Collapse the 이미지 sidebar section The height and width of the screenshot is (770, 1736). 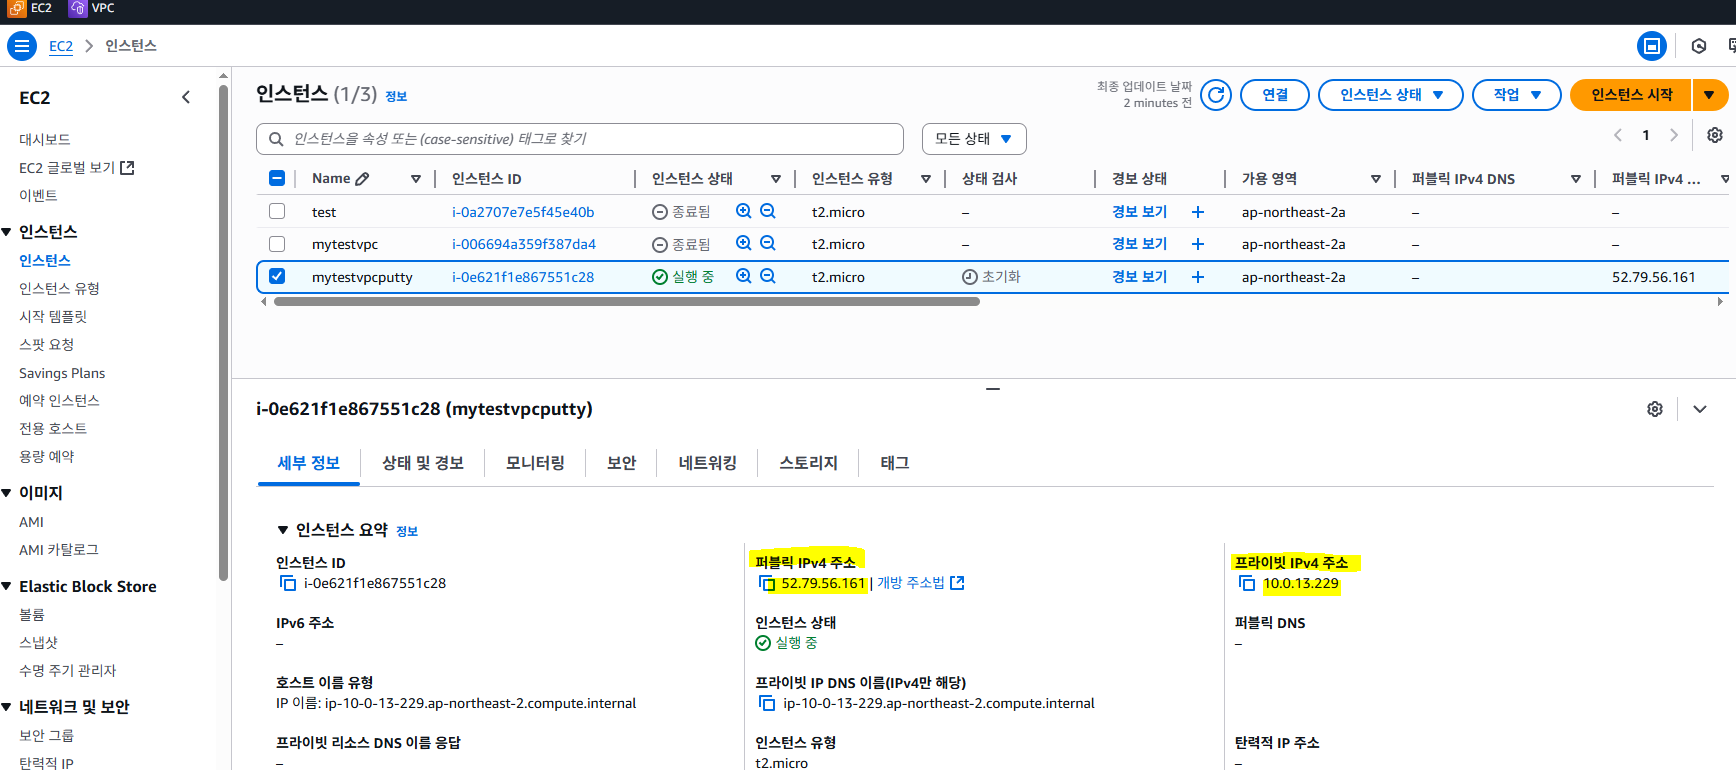(x=7, y=493)
